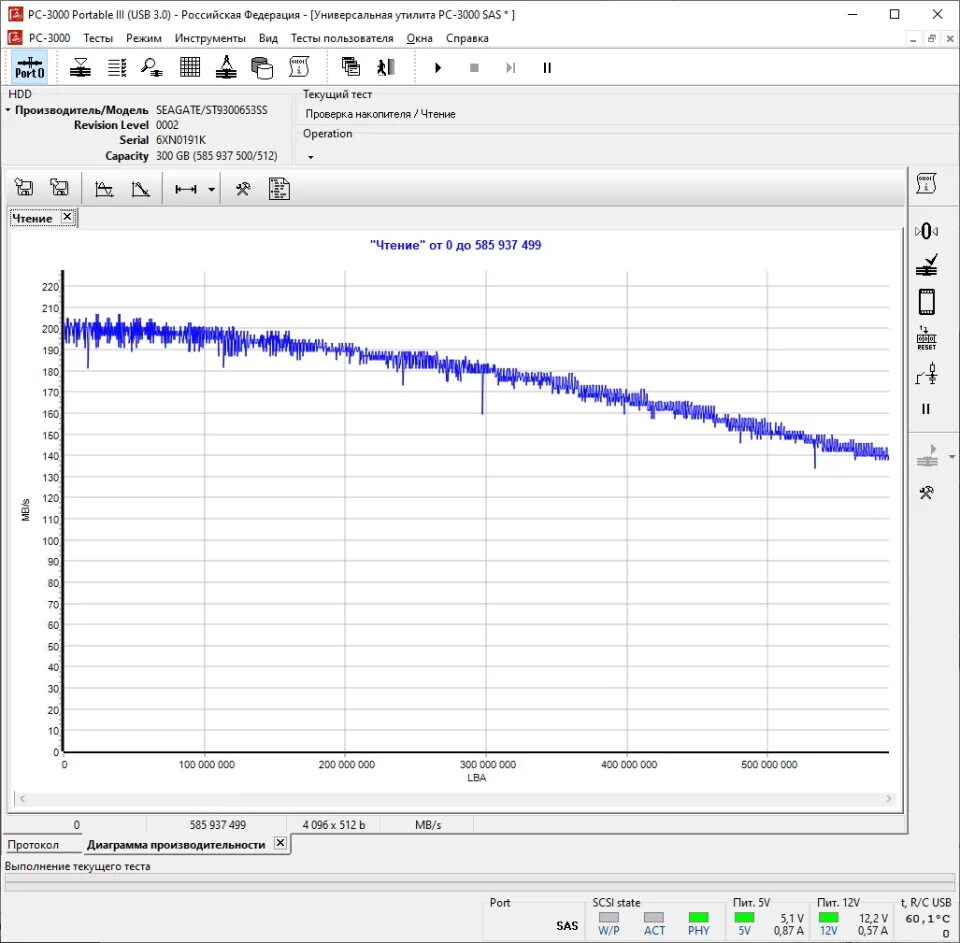Expand the small arrow beside the greyed sidebar icon

click(x=951, y=457)
